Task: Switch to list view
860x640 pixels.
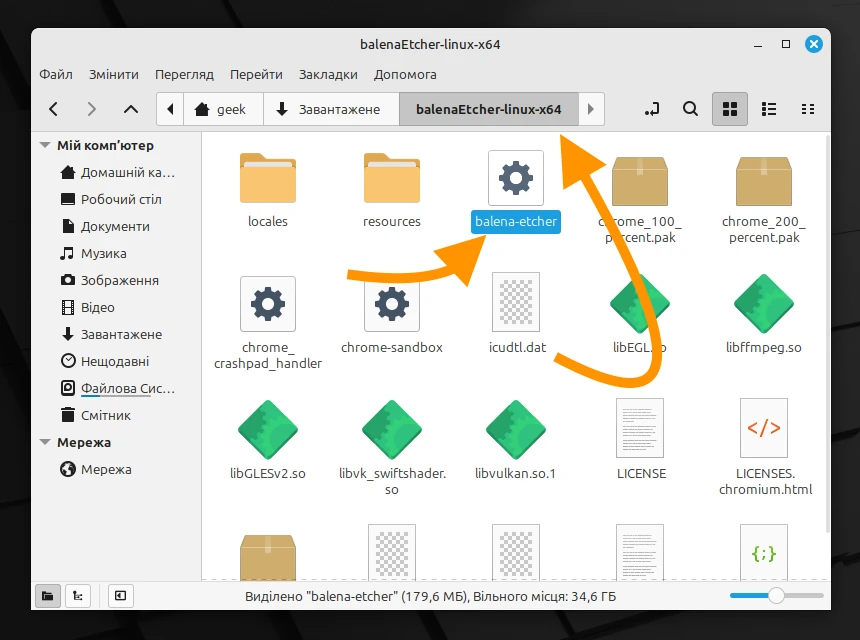Action: click(x=769, y=109)
